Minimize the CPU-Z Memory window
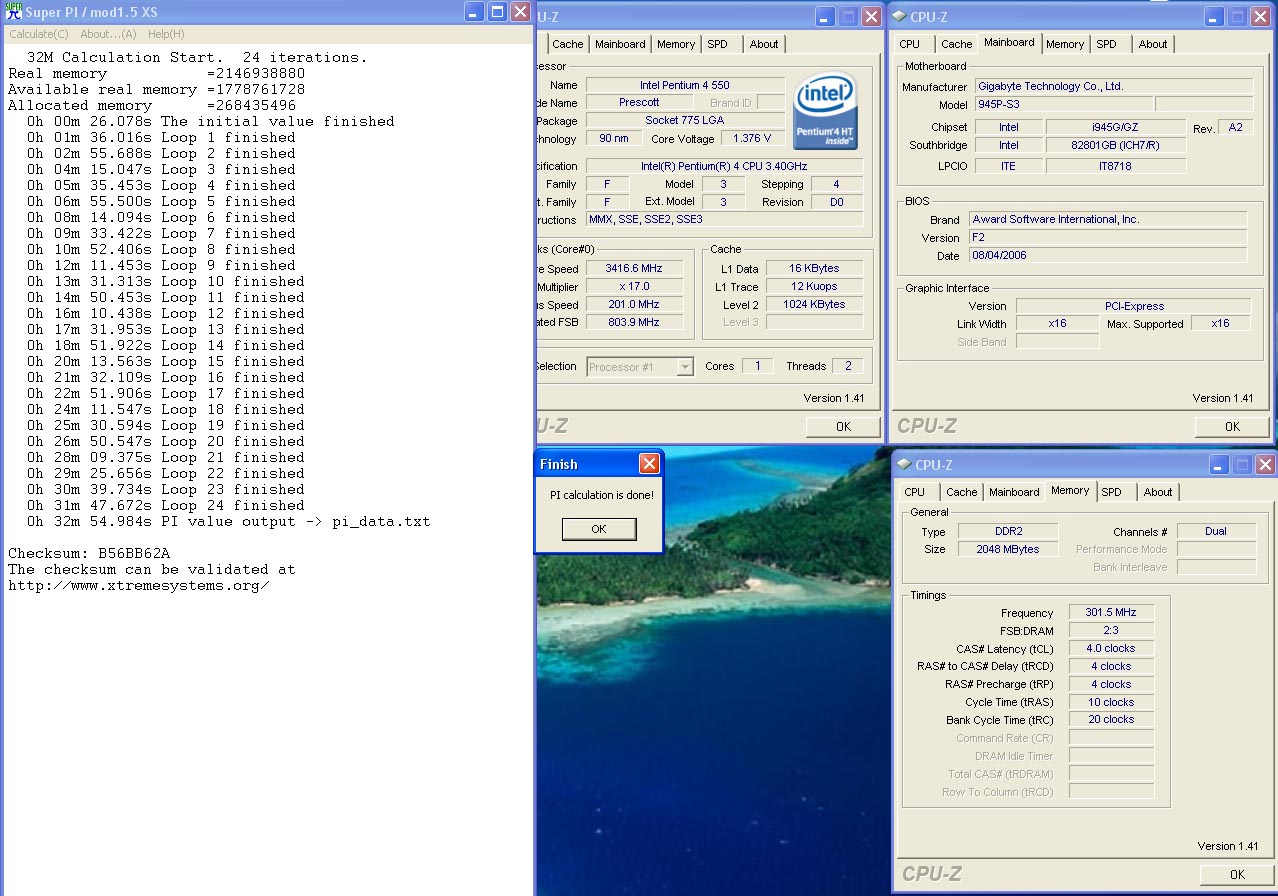Image resolution: width=1278 pixels, height=896 pixels. (x=1220, y=465)
